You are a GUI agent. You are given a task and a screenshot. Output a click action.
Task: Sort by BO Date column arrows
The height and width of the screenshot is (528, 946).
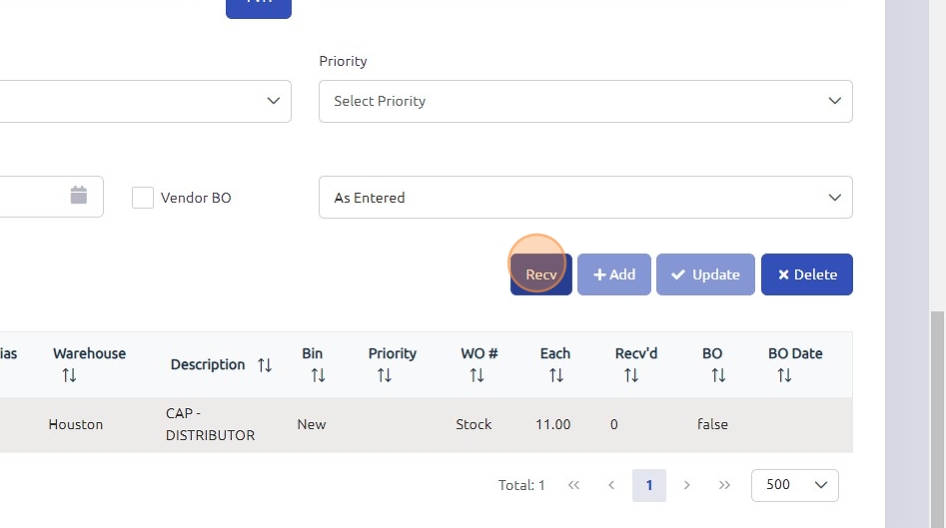pos(784,376)
